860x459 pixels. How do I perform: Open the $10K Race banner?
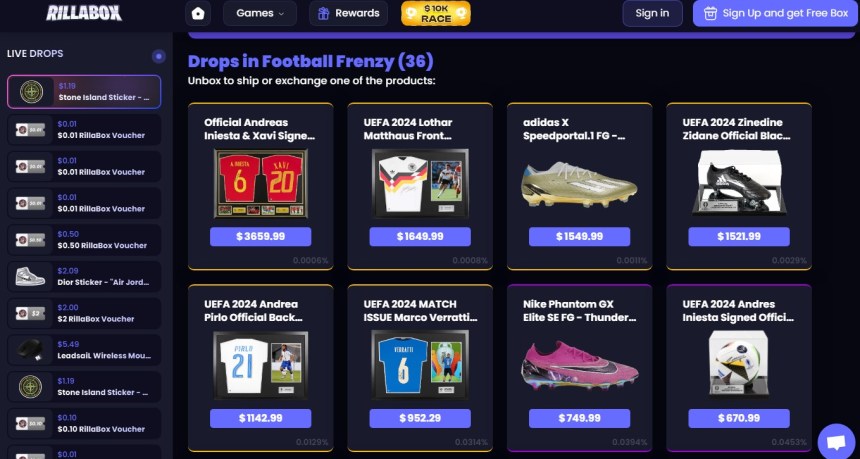tap(435, 14)
